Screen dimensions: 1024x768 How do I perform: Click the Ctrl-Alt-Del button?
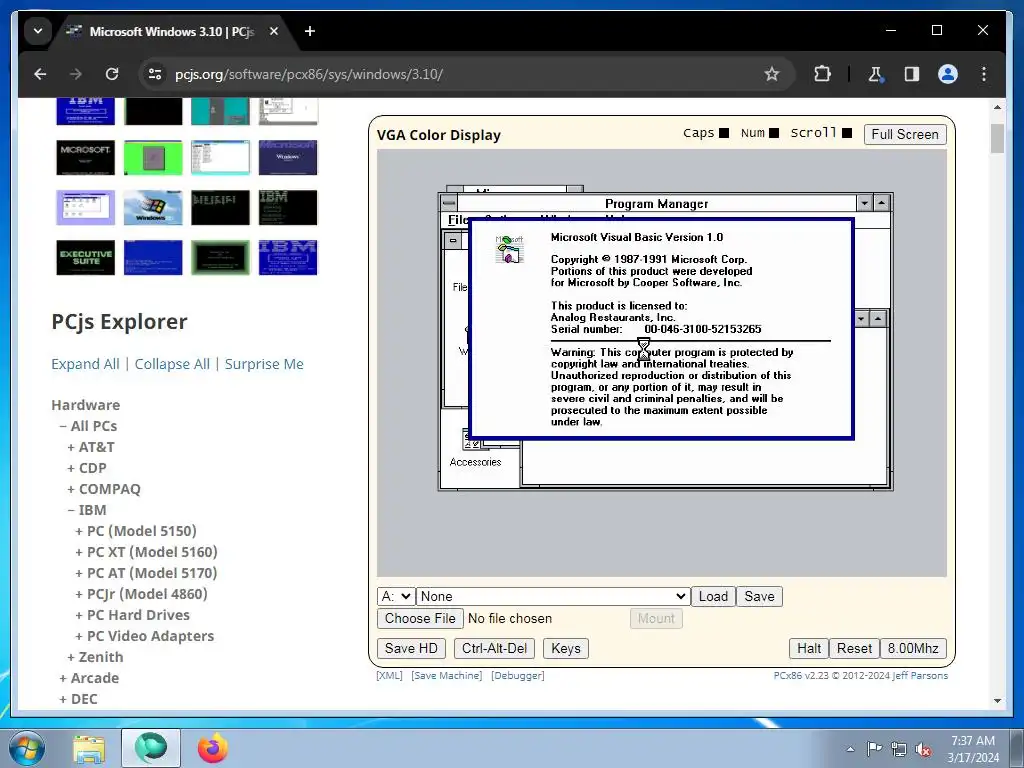click(494, 648)
